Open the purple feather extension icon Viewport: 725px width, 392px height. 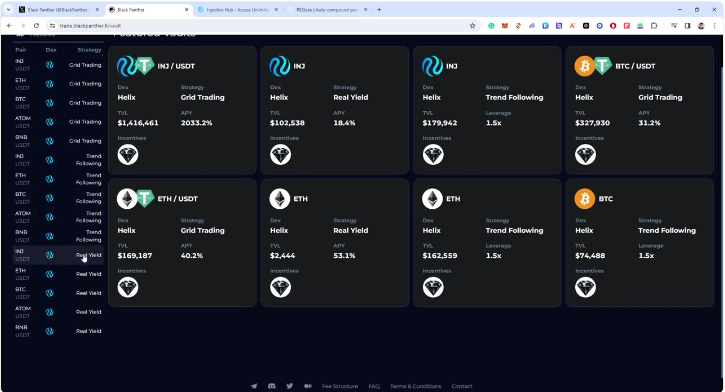click(532, 26)
